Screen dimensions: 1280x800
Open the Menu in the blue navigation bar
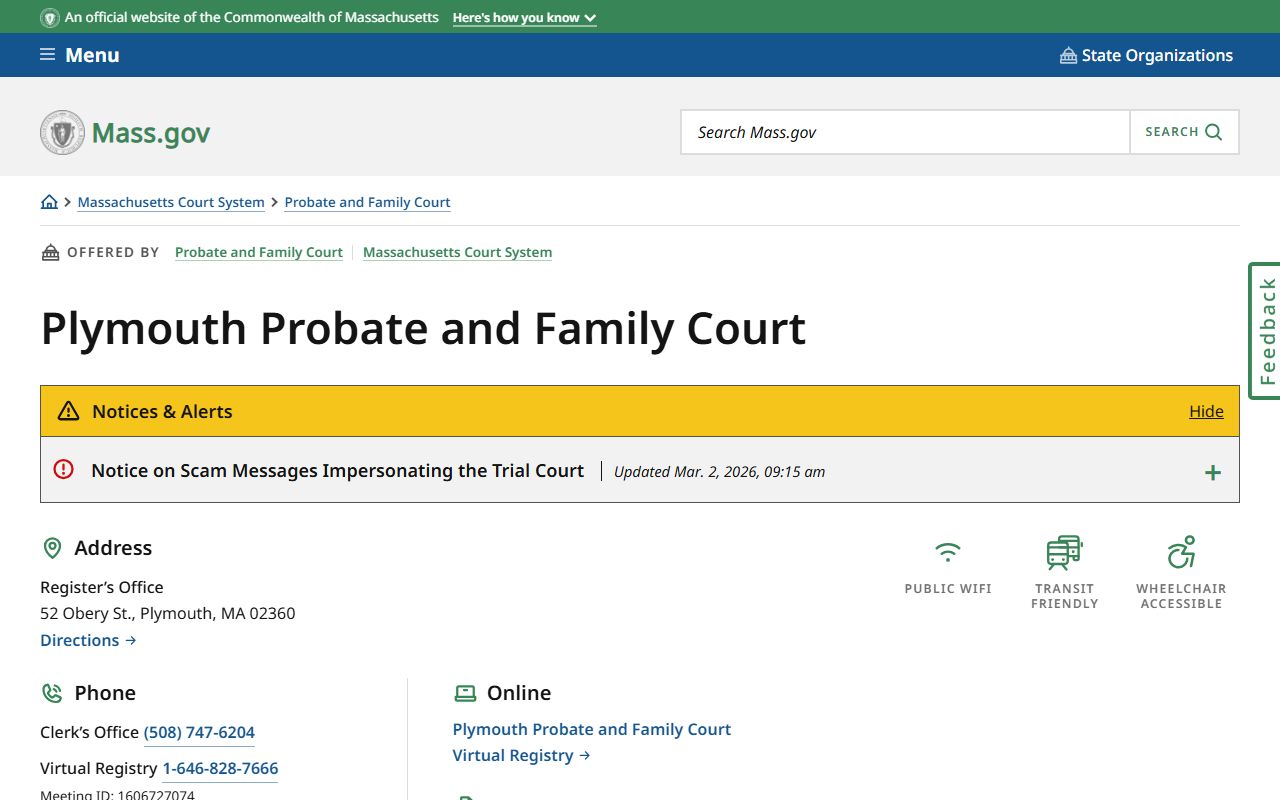79,55
